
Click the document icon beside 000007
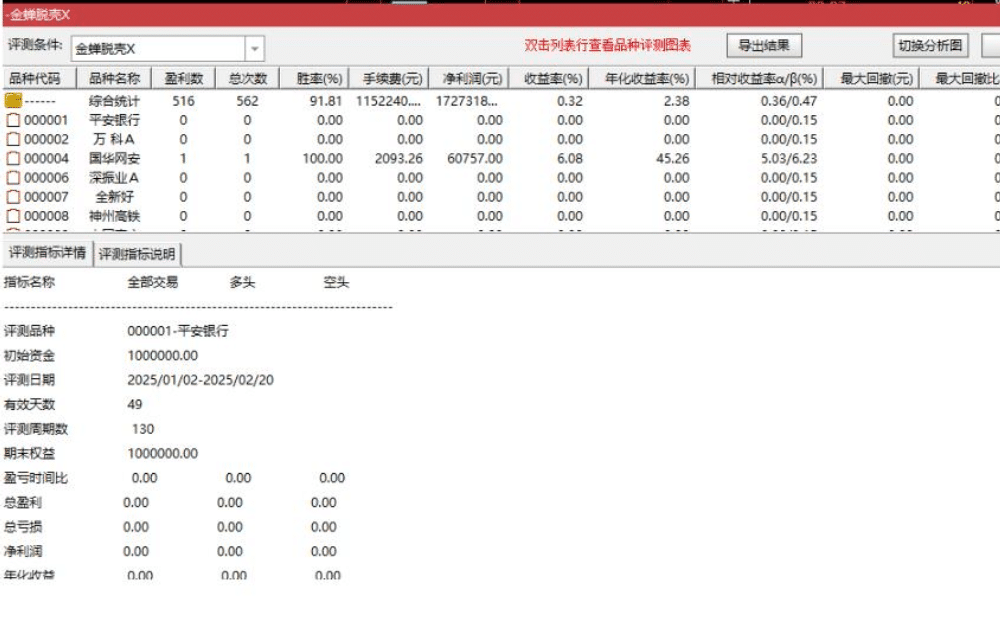coord(13,196)
